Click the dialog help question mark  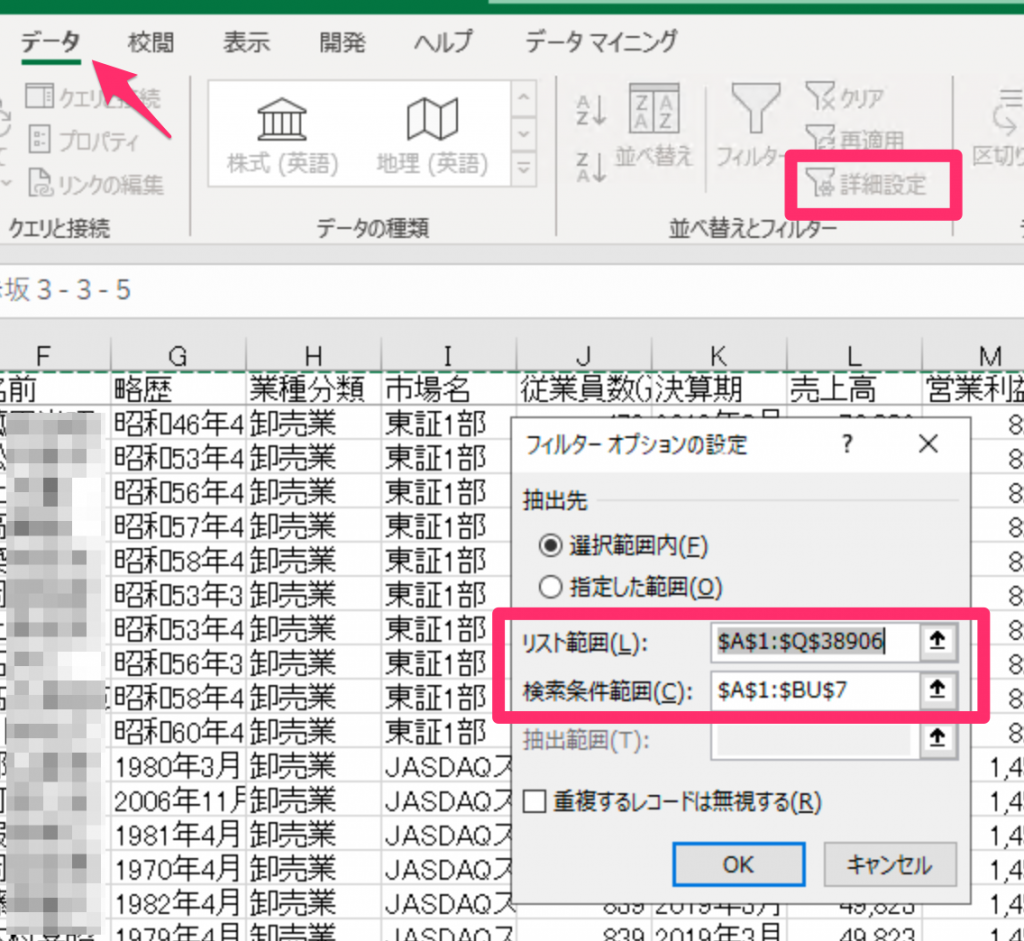(x=847, y=445)
